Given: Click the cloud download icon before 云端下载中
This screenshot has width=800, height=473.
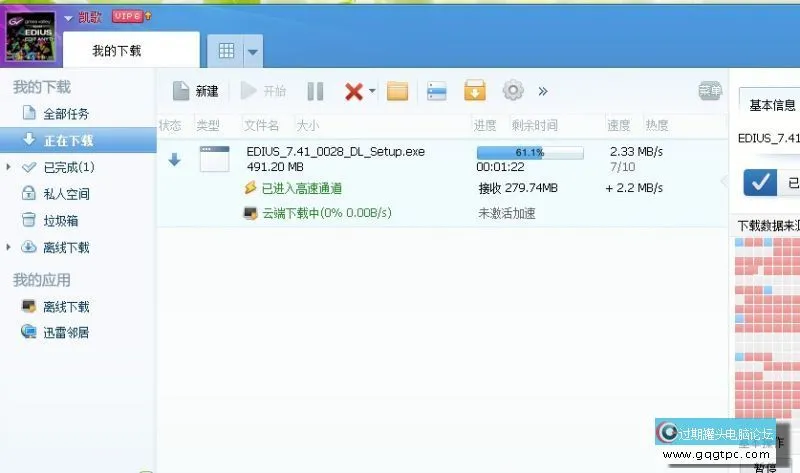Looking at the screenshot, I should click(x=250, y=213).
